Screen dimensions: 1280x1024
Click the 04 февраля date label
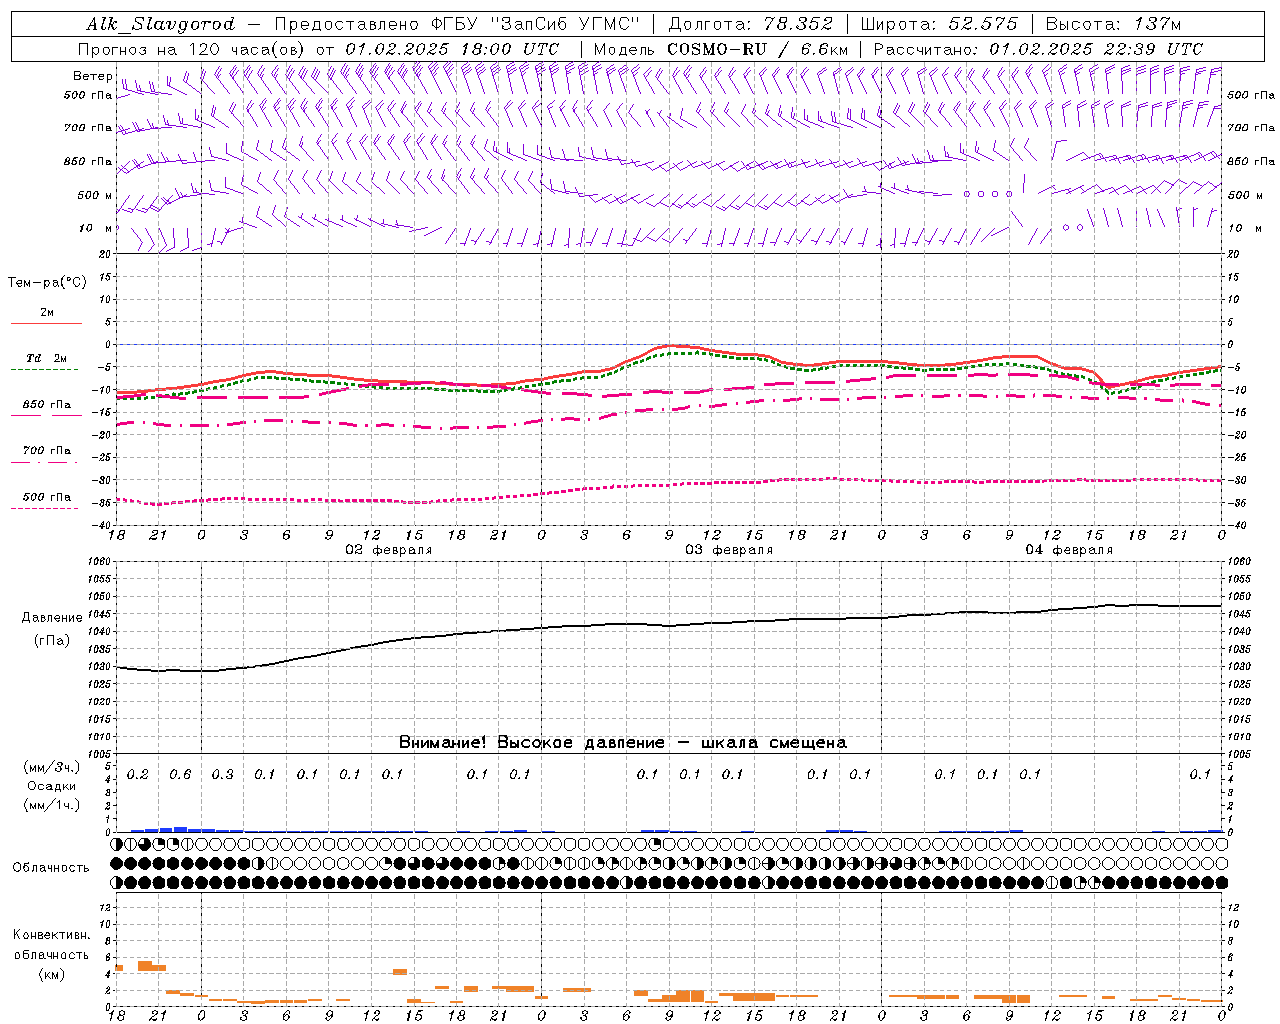tap(1069, 550)
